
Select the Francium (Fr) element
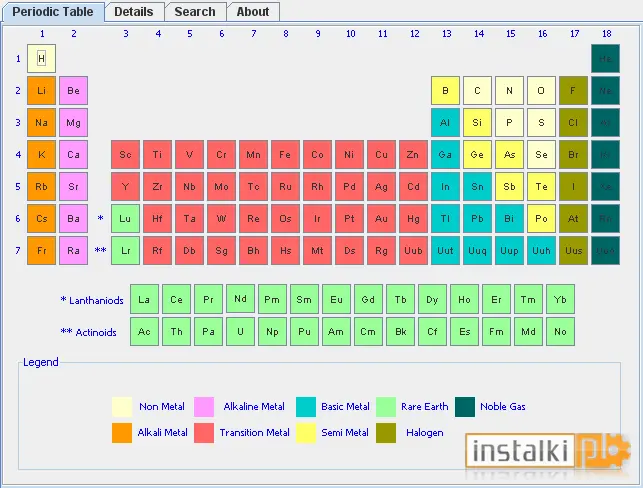[41, 251]
